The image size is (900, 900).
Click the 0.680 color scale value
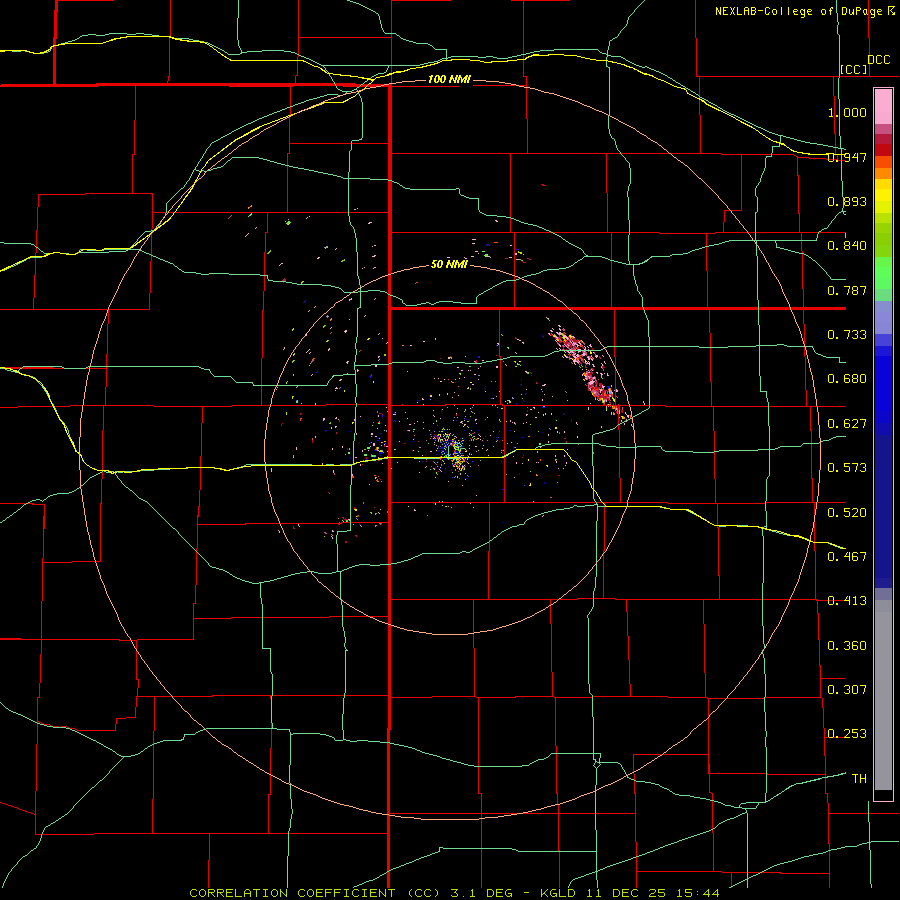pyautogui.click(x=847, y=379)
